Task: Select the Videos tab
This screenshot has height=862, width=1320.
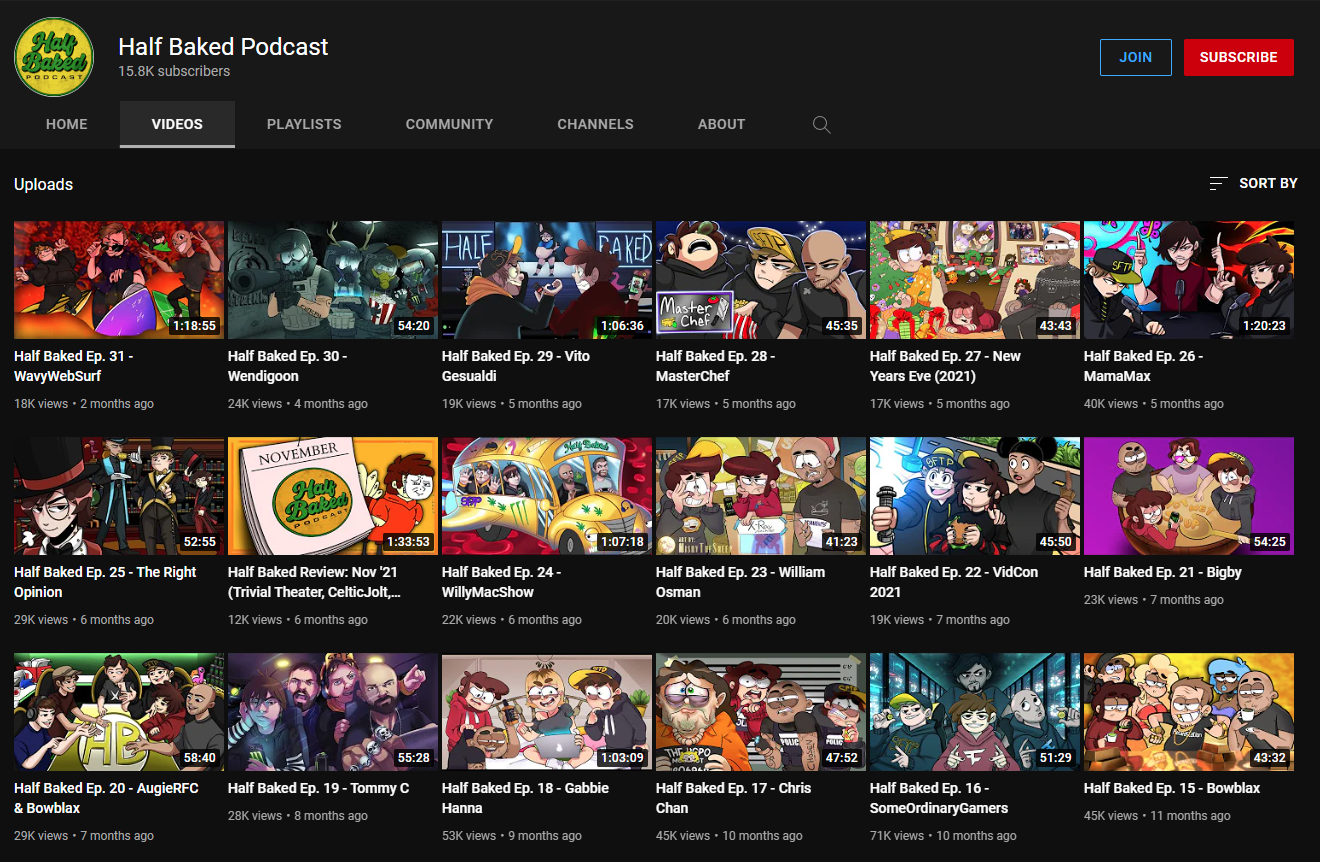Action: pos(177,124)
